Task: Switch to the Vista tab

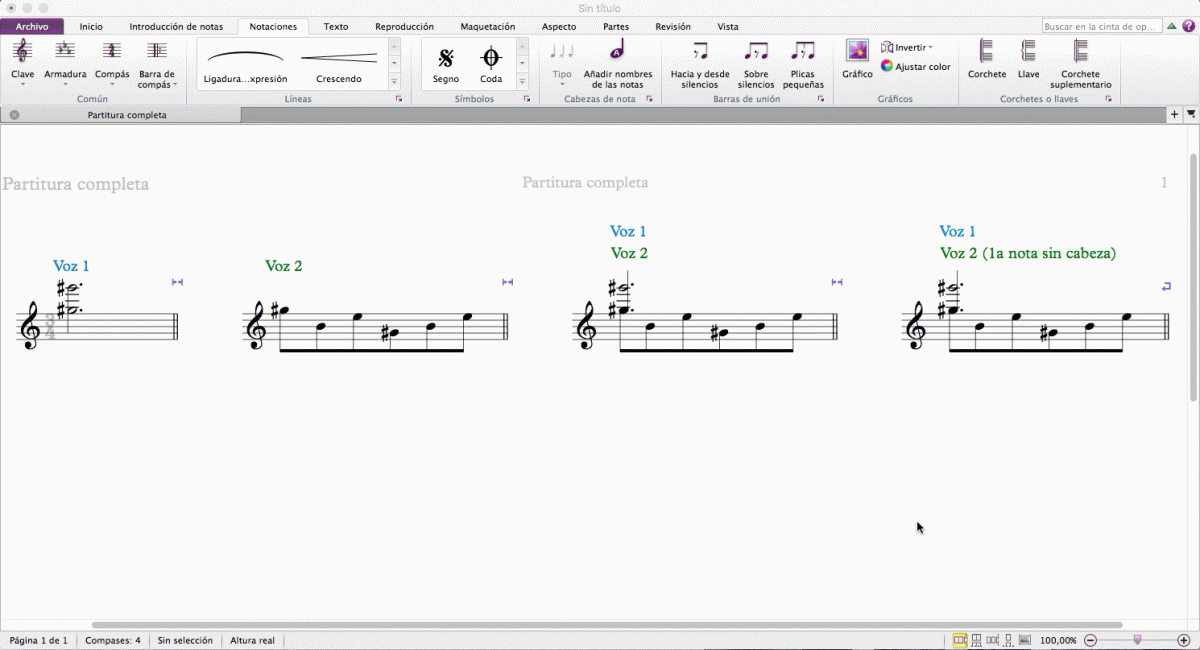Action: click(728, 27)
